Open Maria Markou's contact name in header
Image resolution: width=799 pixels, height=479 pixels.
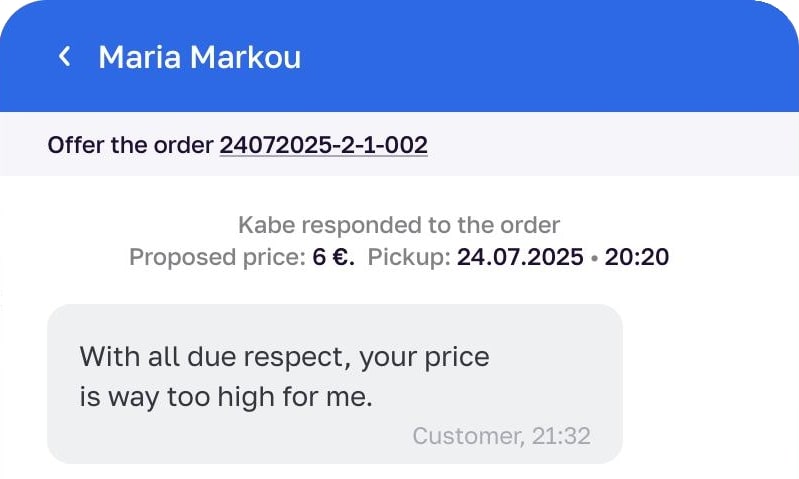(x=199, y=57)
